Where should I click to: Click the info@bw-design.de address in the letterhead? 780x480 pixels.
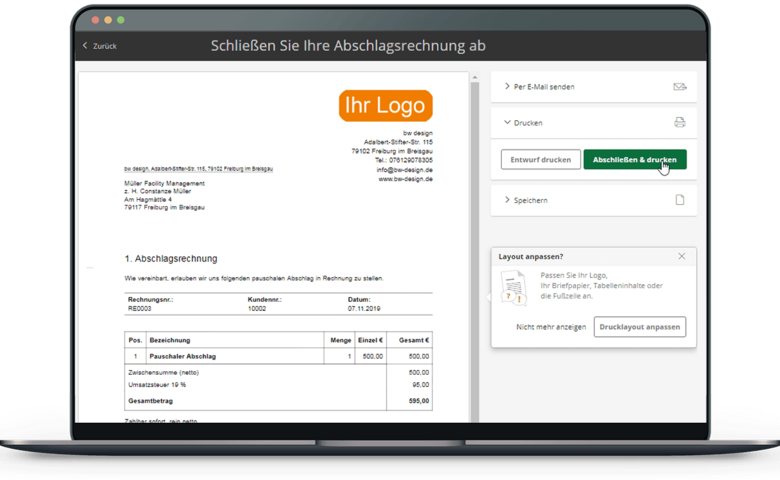(x=404, y=170)
